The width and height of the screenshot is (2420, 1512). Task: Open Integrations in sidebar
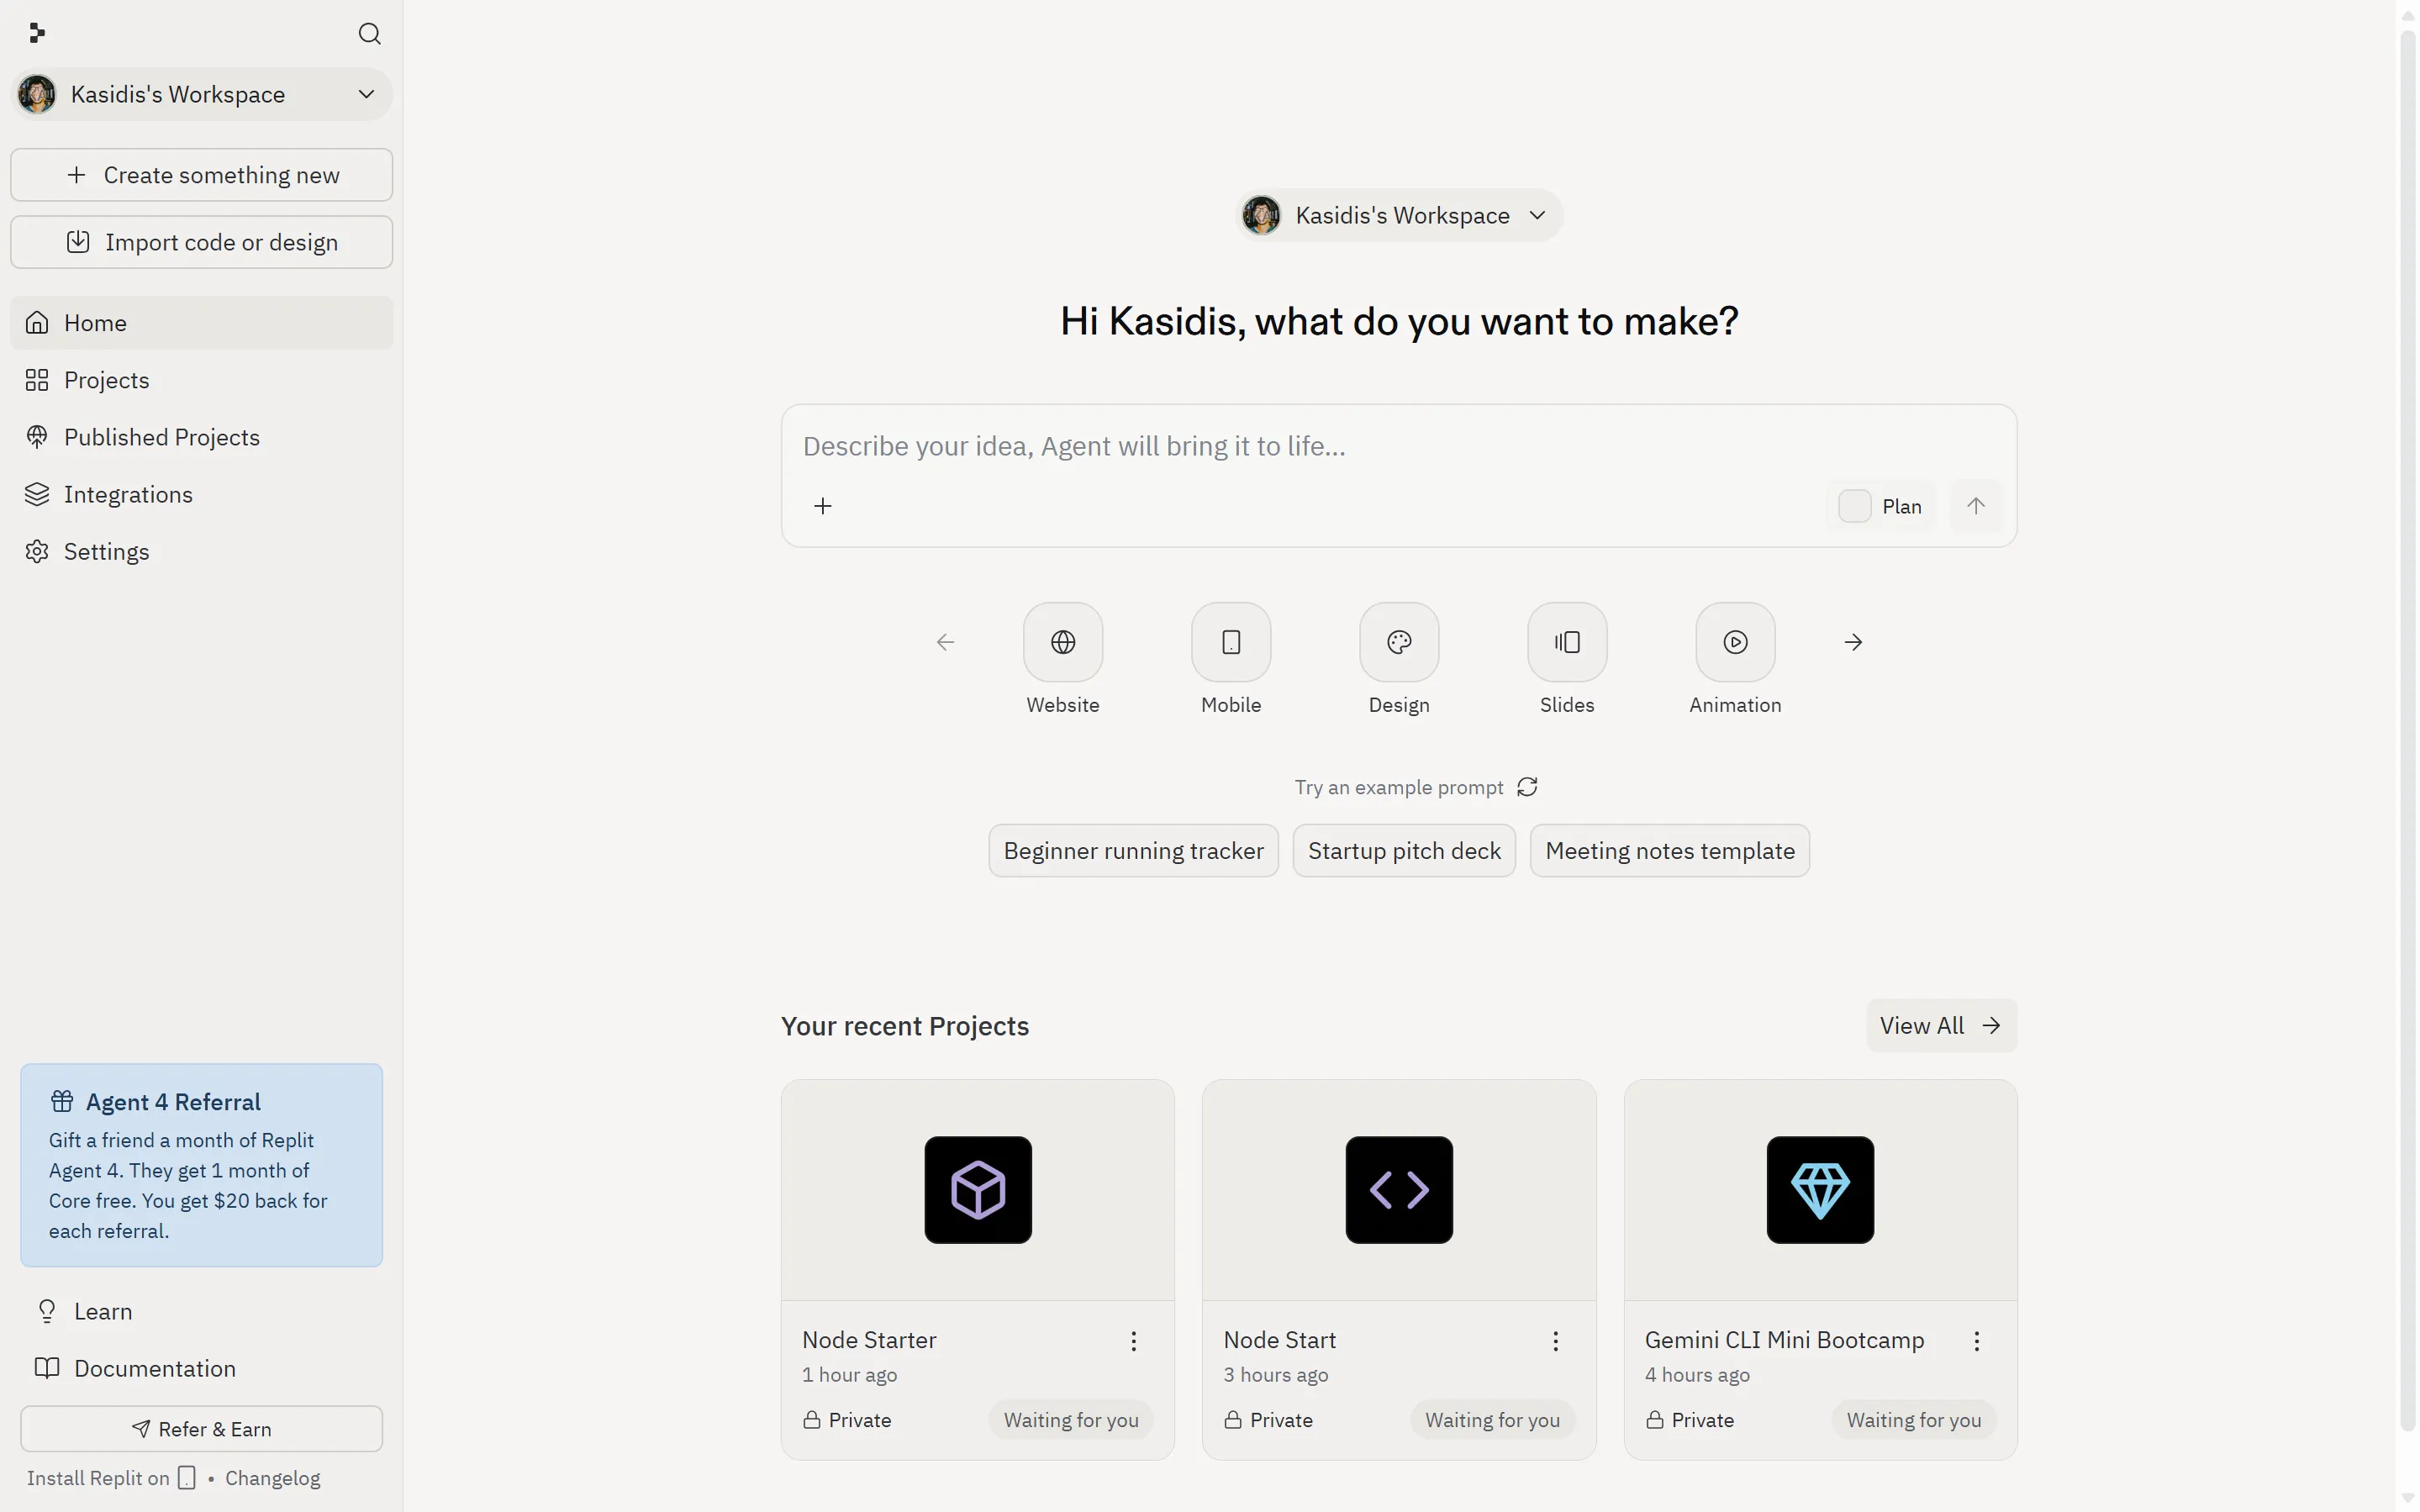point(201,494)
